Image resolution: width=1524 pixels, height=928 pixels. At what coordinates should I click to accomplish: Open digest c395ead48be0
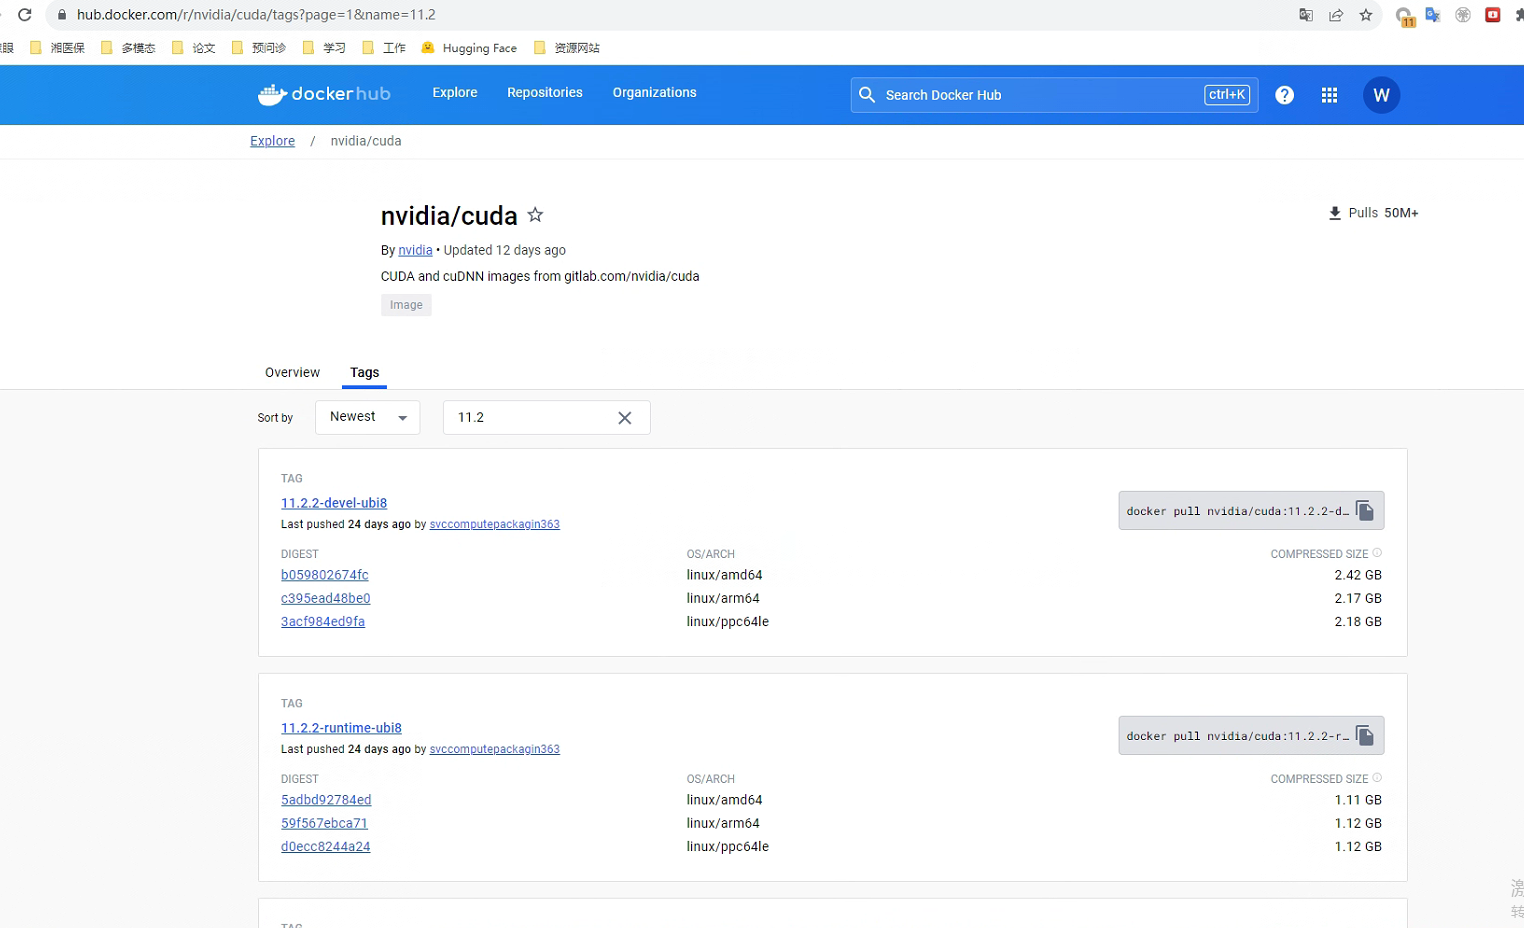point(326,598)
